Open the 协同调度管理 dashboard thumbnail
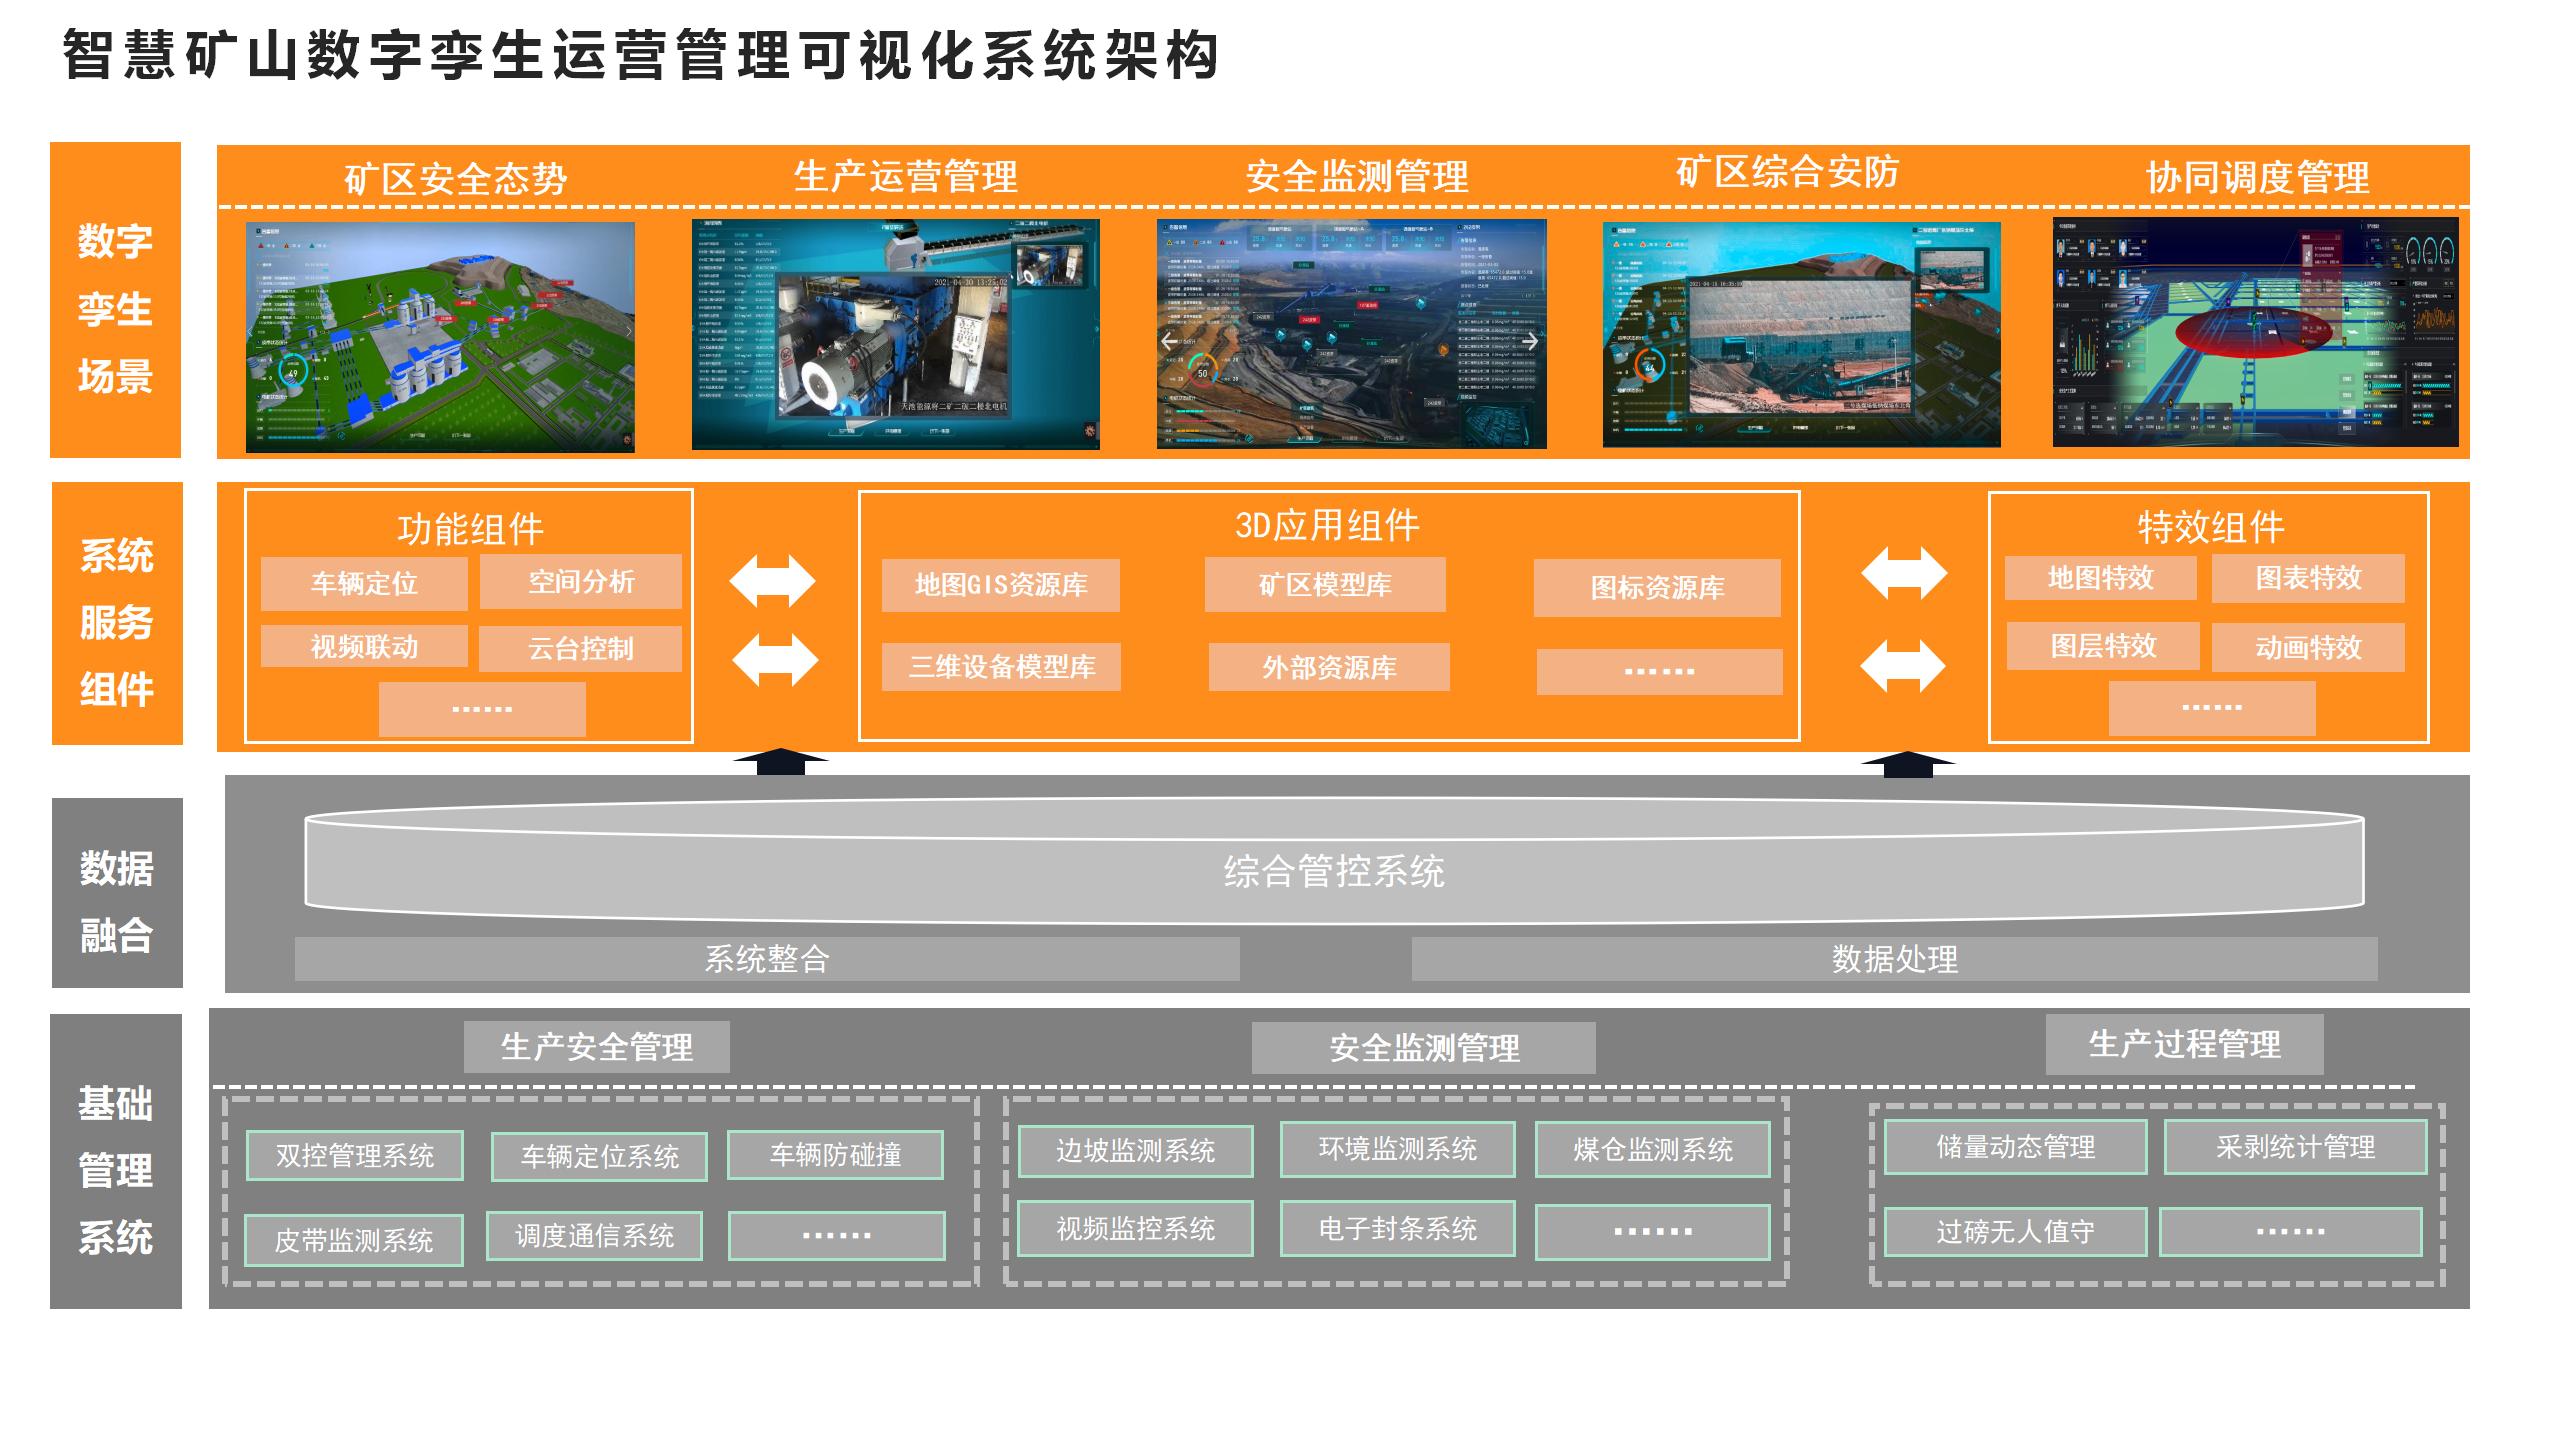2560x1440 pixels. 2255,332
